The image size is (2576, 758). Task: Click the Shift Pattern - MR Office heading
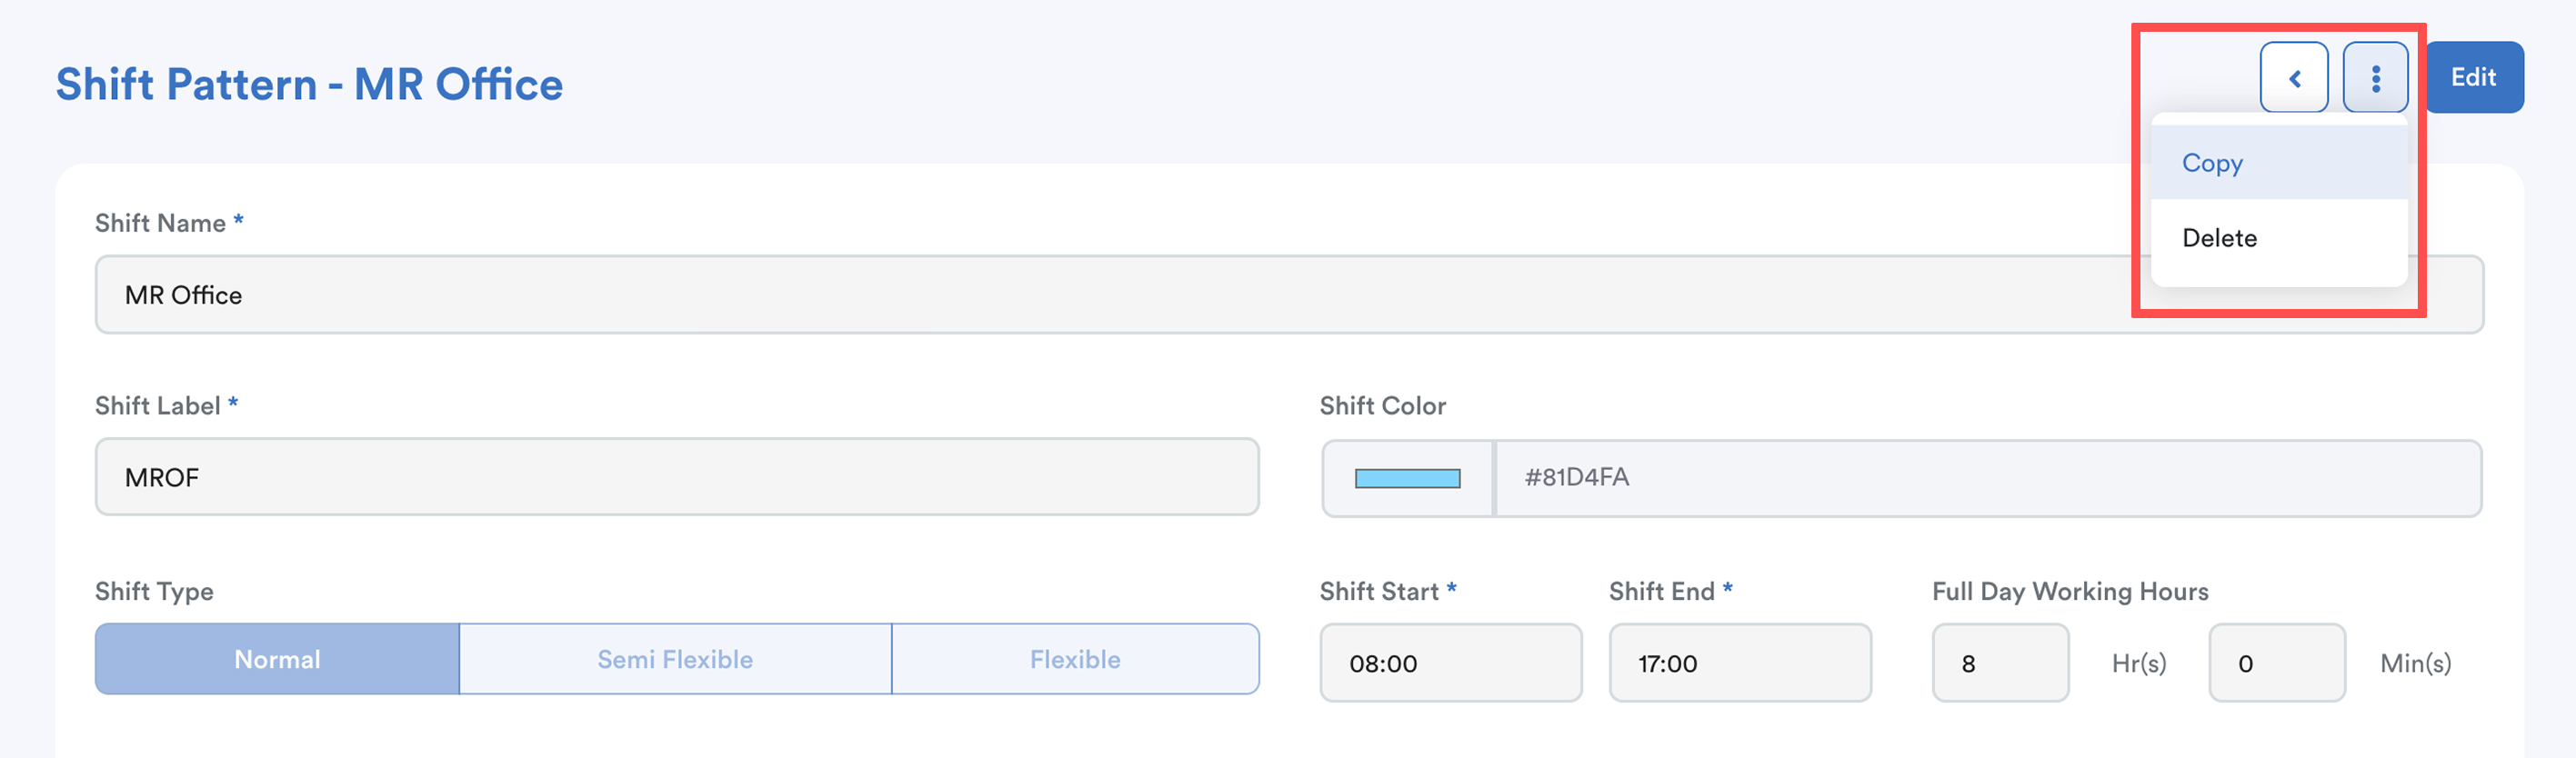pyautogui.click(x=309, y=85)
